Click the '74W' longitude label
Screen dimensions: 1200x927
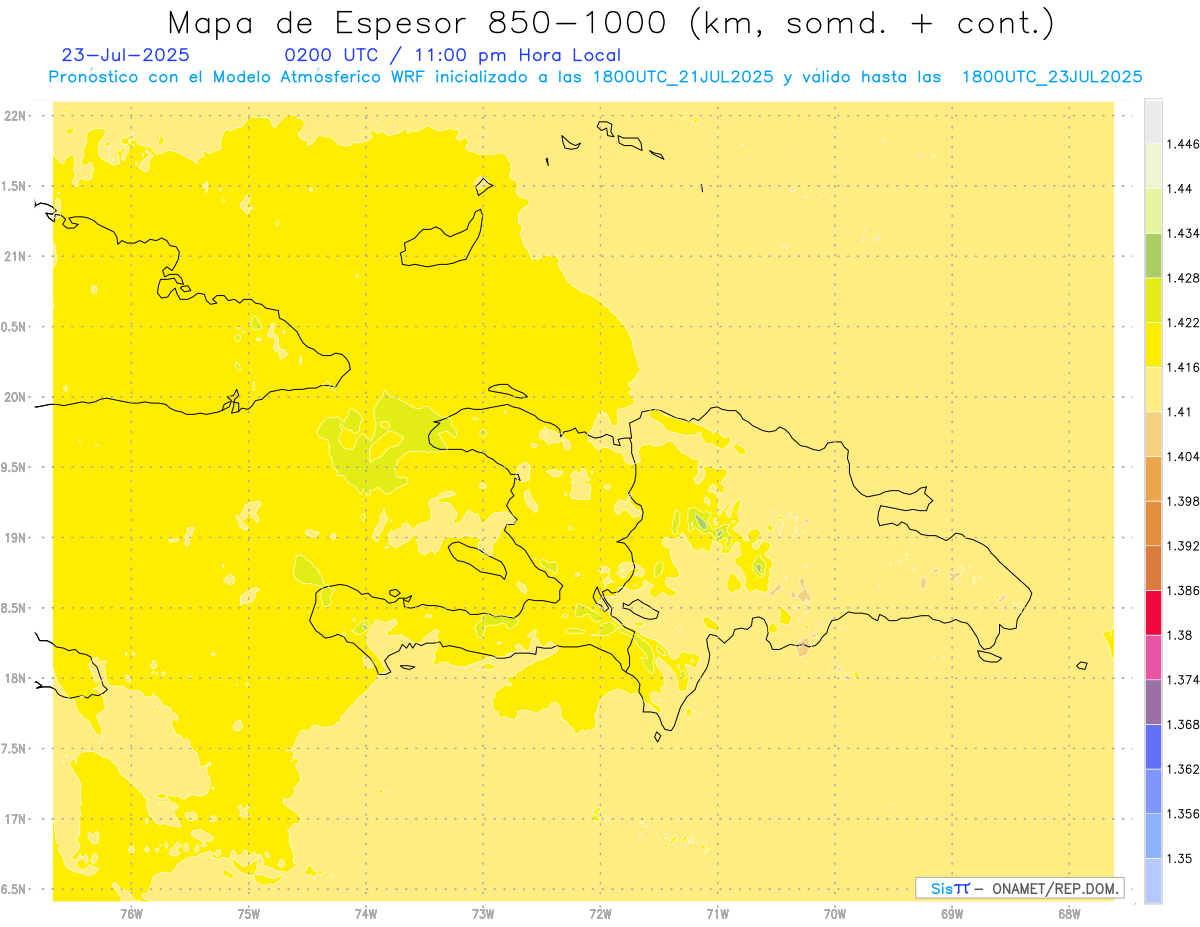[366, 914]
